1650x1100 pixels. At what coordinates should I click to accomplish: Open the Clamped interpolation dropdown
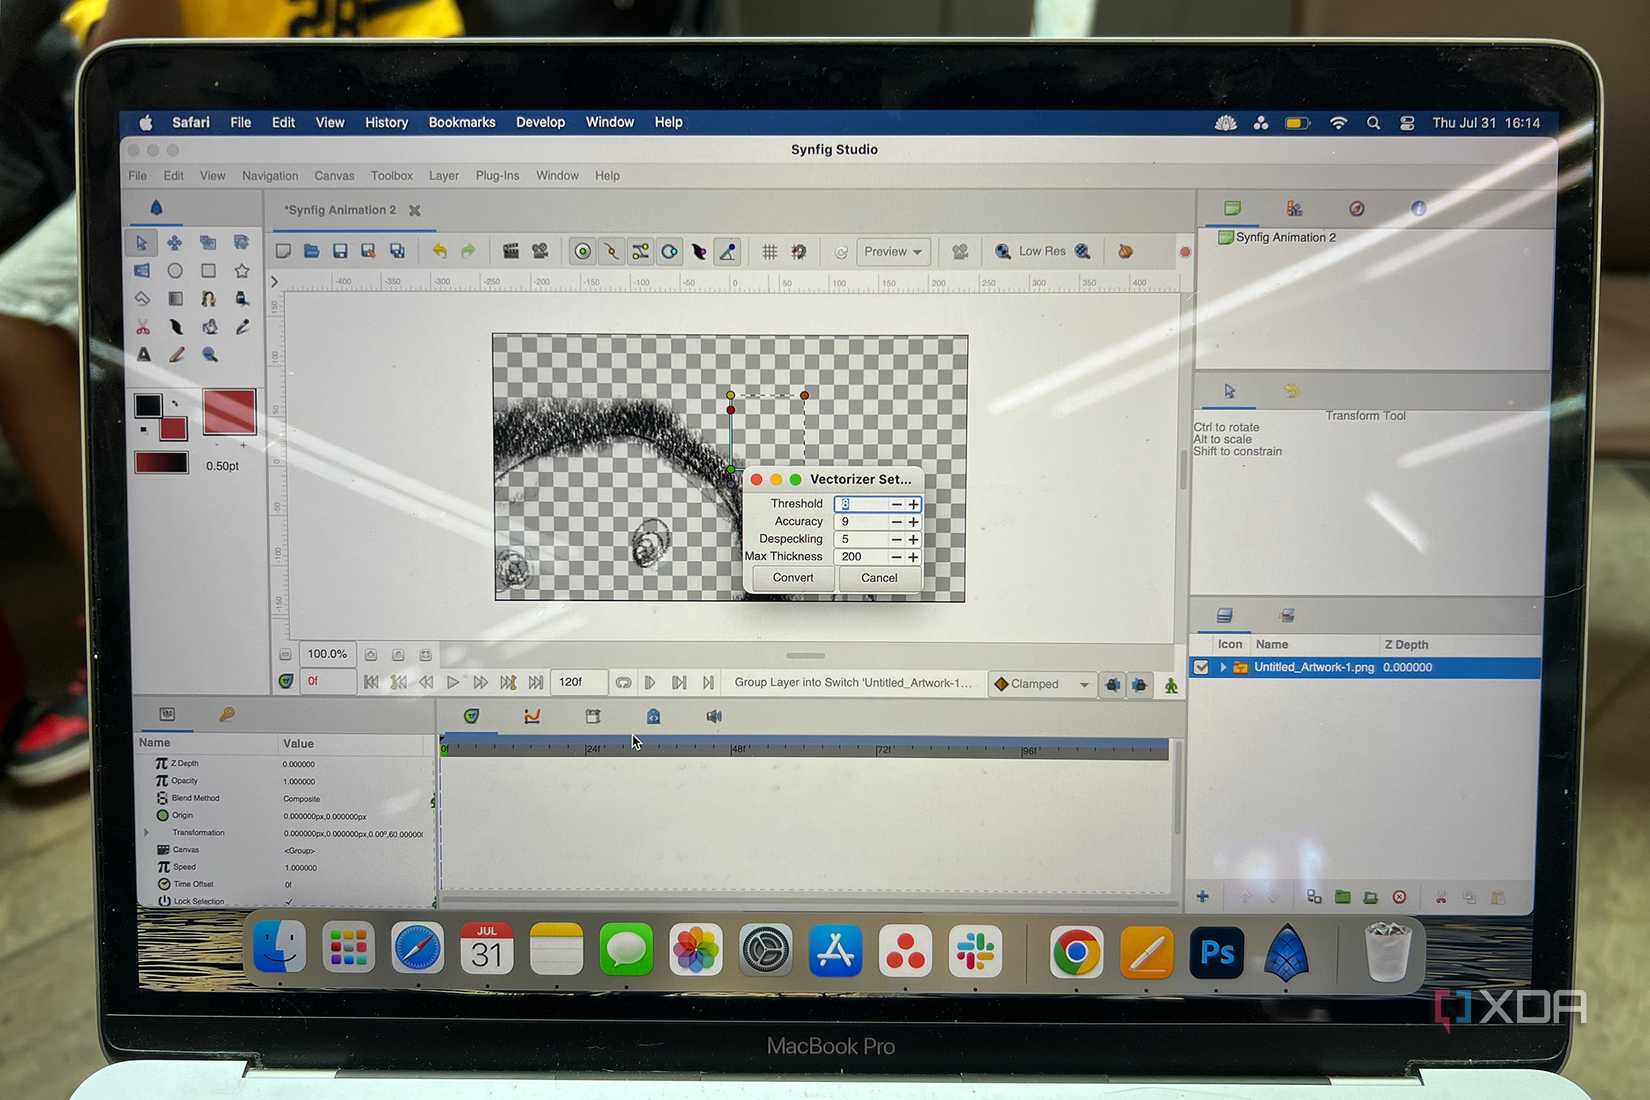[x=1041, y=684]
